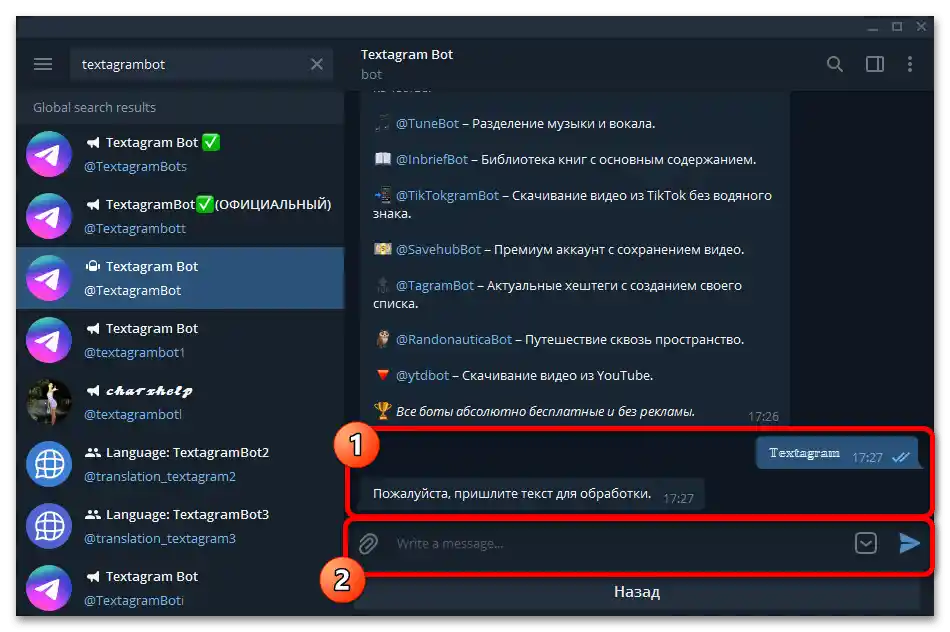Open Language: TextagramBot2 group result
Screen dimensions: 950x632
pyautogui.click(x=181, y=464)
